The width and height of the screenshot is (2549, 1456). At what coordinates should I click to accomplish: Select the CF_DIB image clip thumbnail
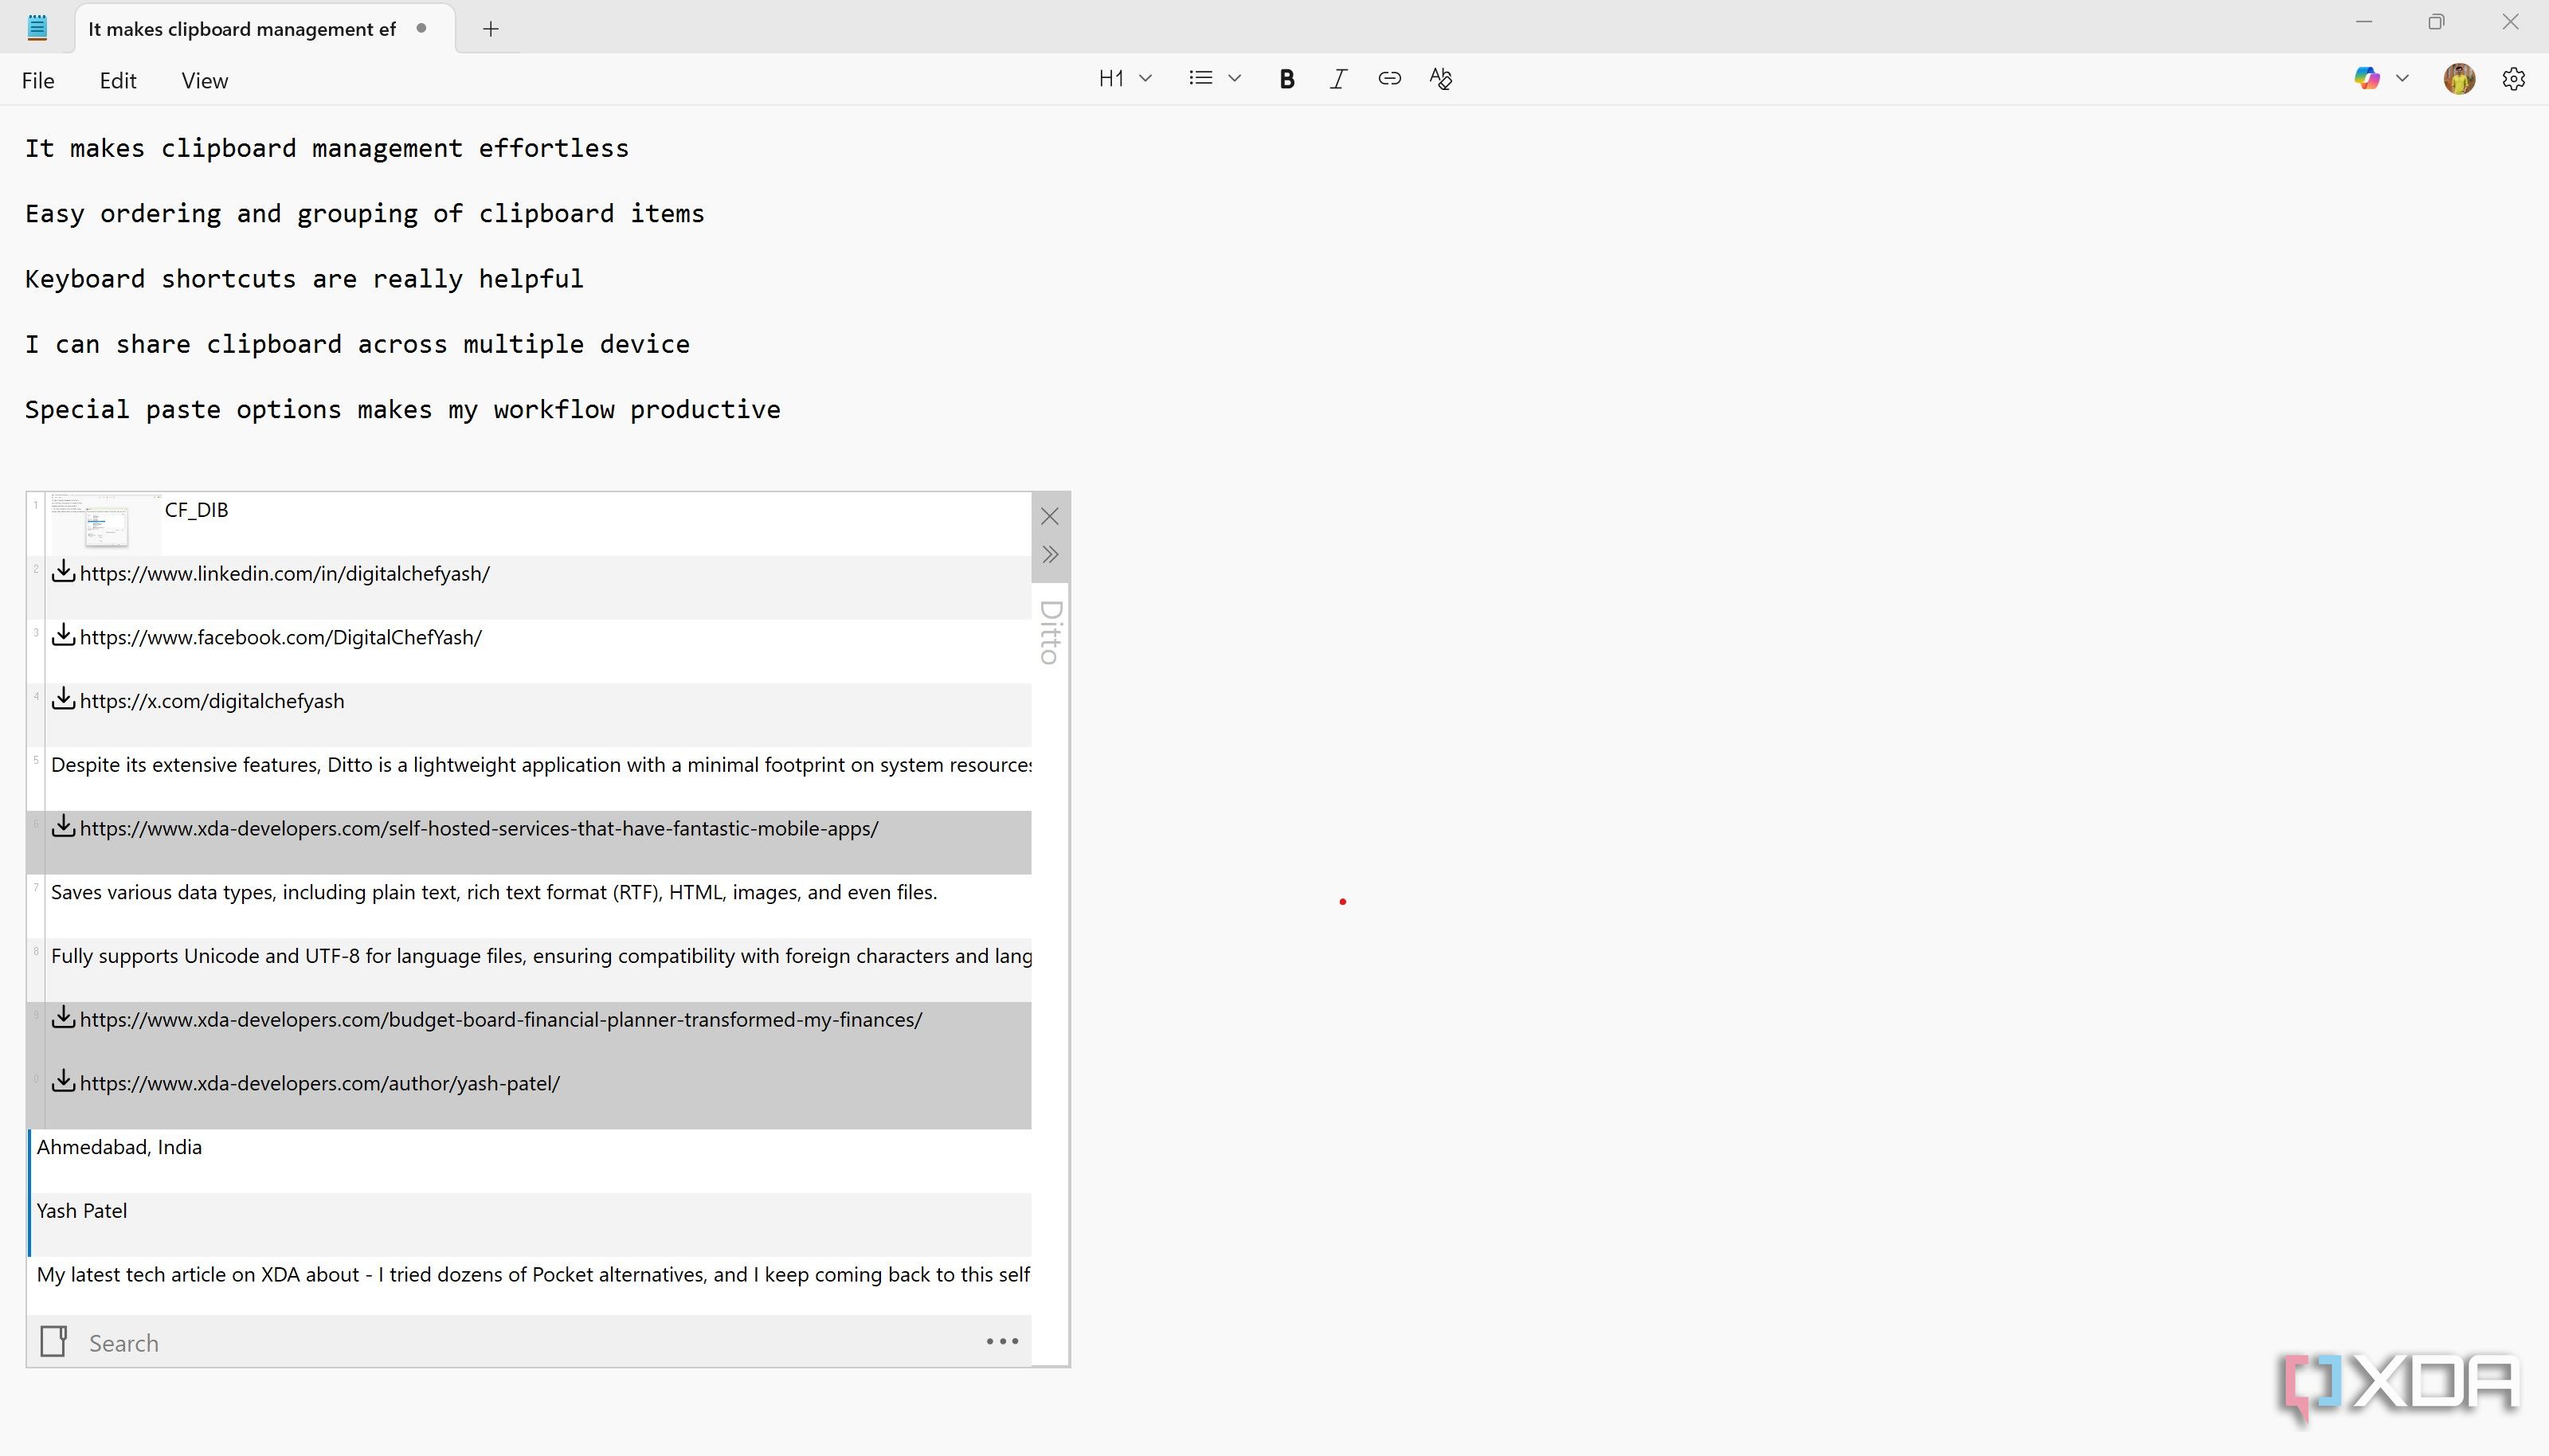105,523
